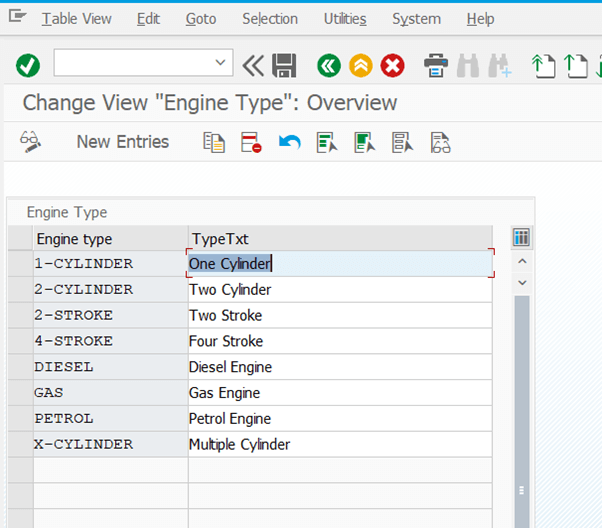Click the 2-STROKE key cell
This screenshot has width=602, height=528.
111,315
